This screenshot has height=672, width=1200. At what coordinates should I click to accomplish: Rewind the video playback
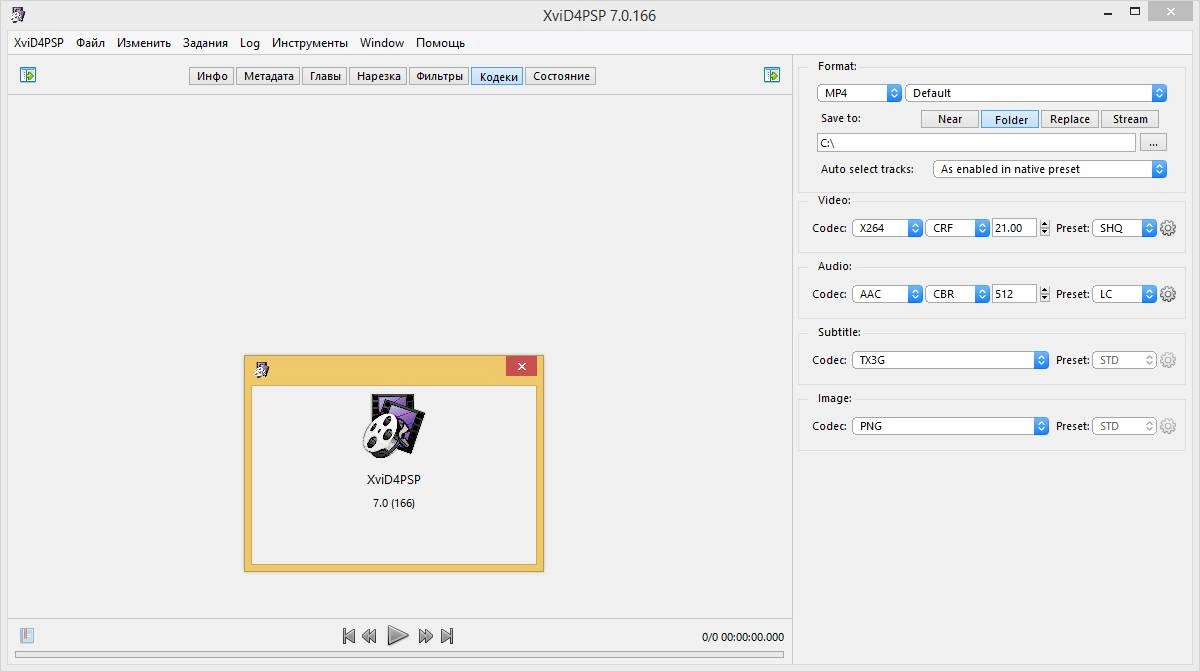pyautogui.click(x=369, y=636)
